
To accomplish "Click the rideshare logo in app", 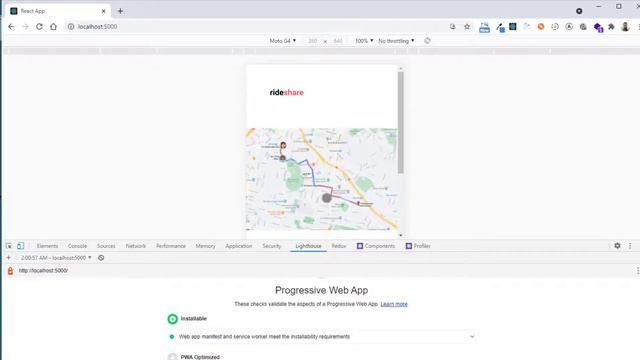I will [287, 93].
